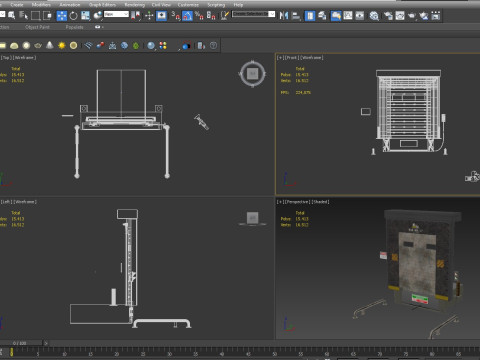Open Edit Named Selection Sets
The height and width of the screenshot is (360, 480).
[x=225, y=16]
